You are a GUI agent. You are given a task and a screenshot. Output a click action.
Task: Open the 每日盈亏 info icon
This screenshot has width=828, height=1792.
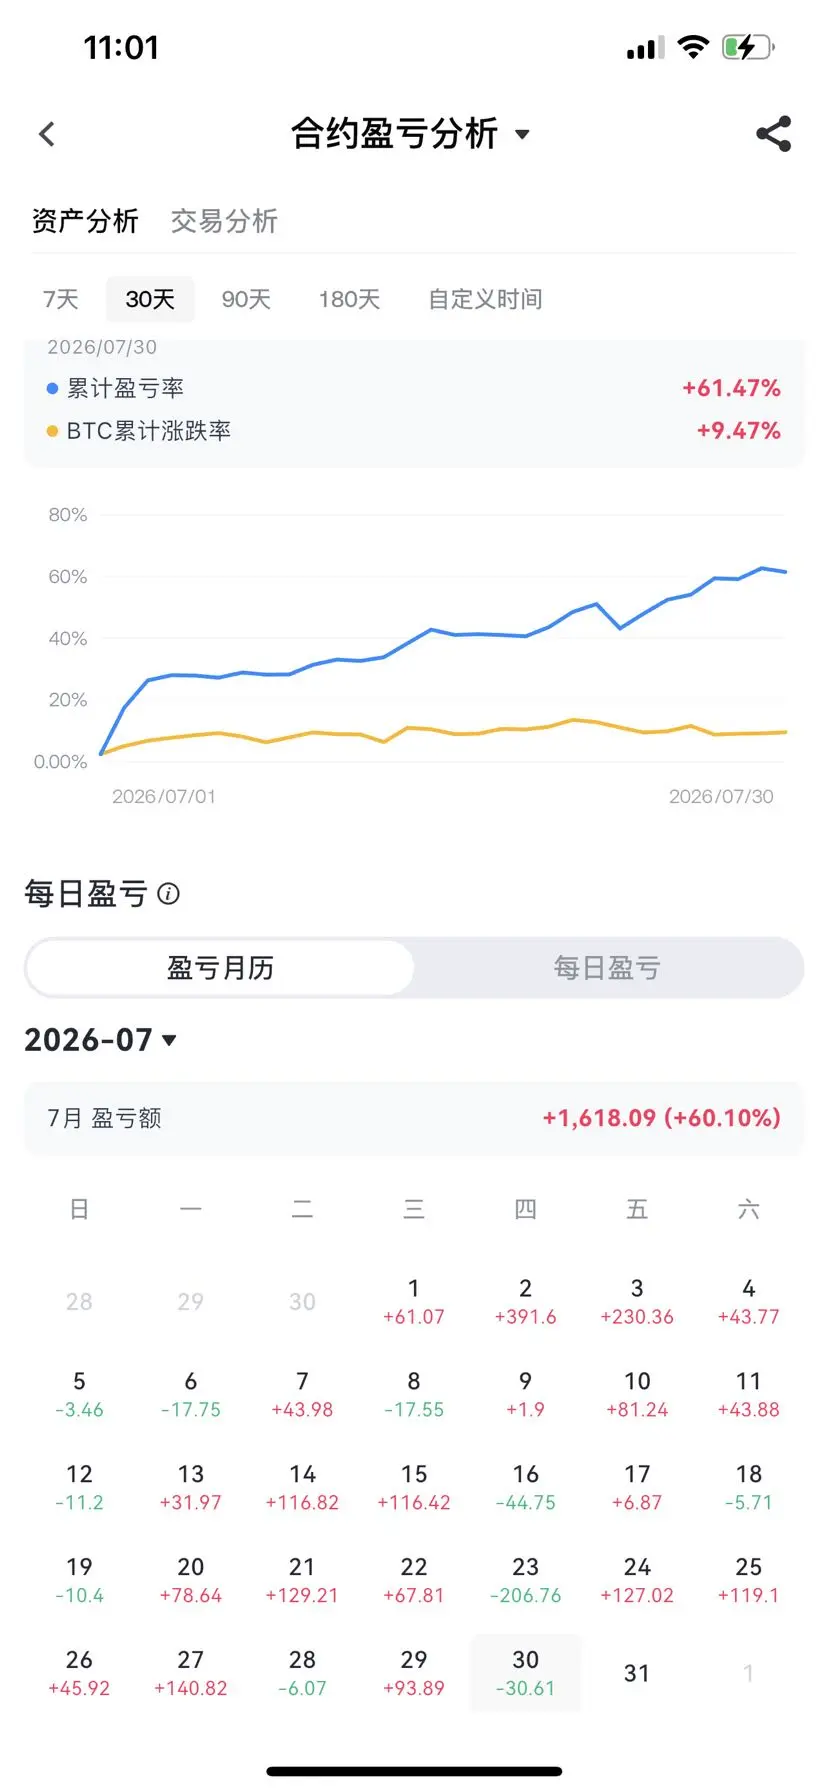(169, 894)
